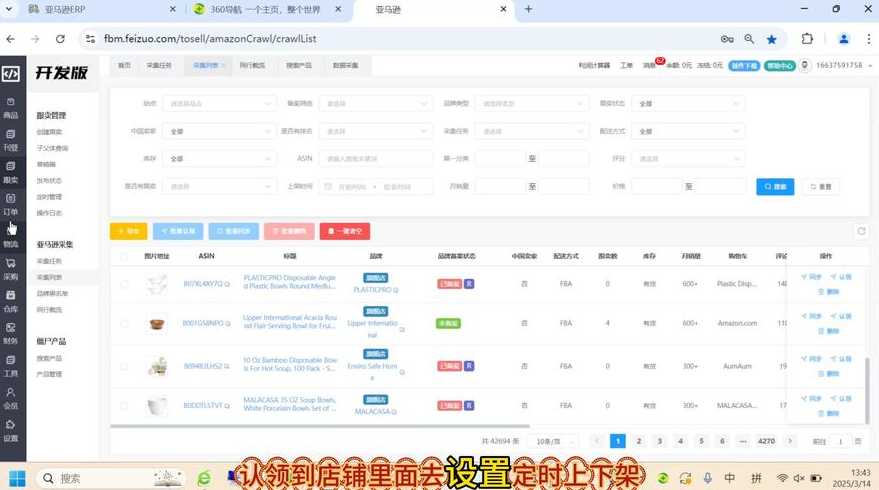Open the 10条/页 page size dropdown
Viewport: 879px width, 490px height.
point(554,442)
